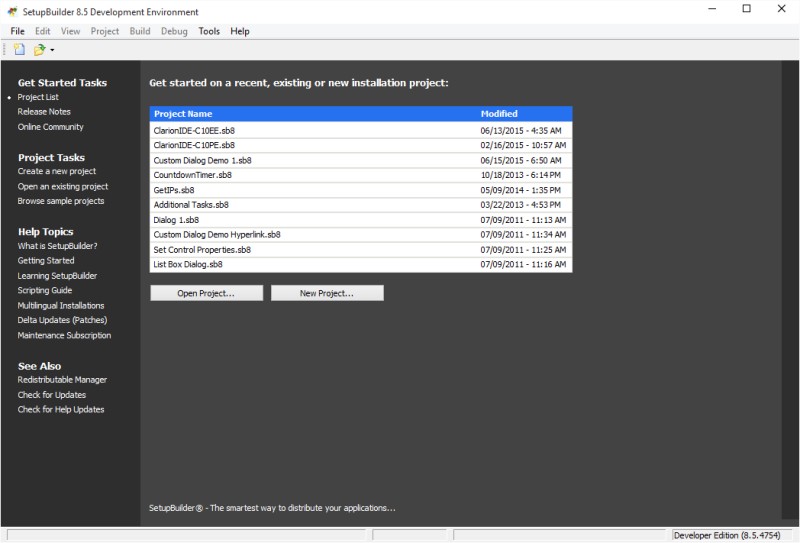
Task: Click the Open Project folder toolbar icon
Action: click(x=39, y=49)
